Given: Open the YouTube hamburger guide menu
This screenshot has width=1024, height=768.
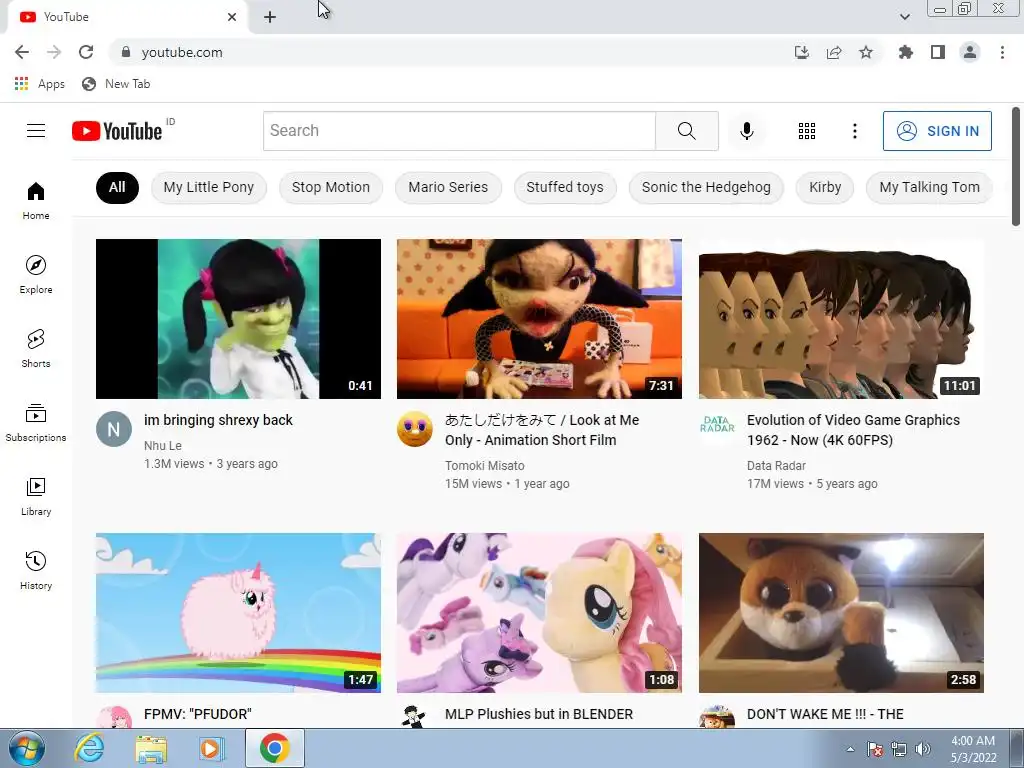Looking at the screenshot, I should coord(36,131).
